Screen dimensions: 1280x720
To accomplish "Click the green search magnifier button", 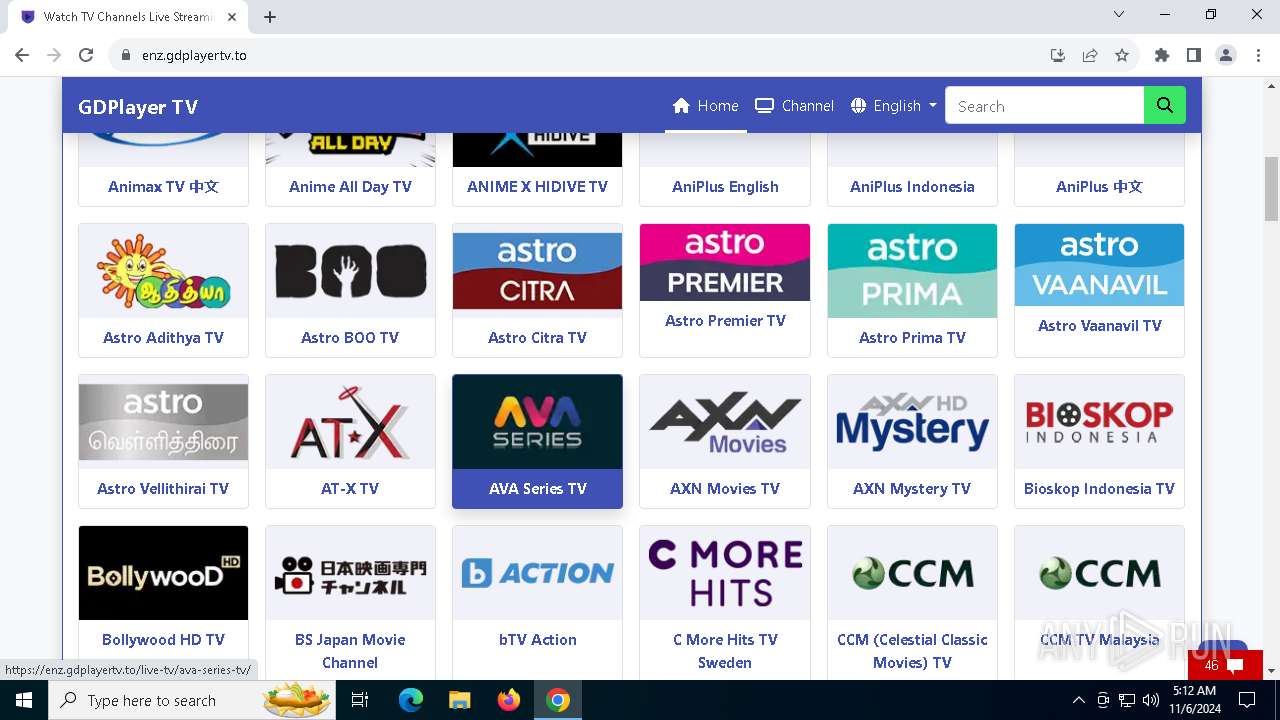I will coord(1164,105).
